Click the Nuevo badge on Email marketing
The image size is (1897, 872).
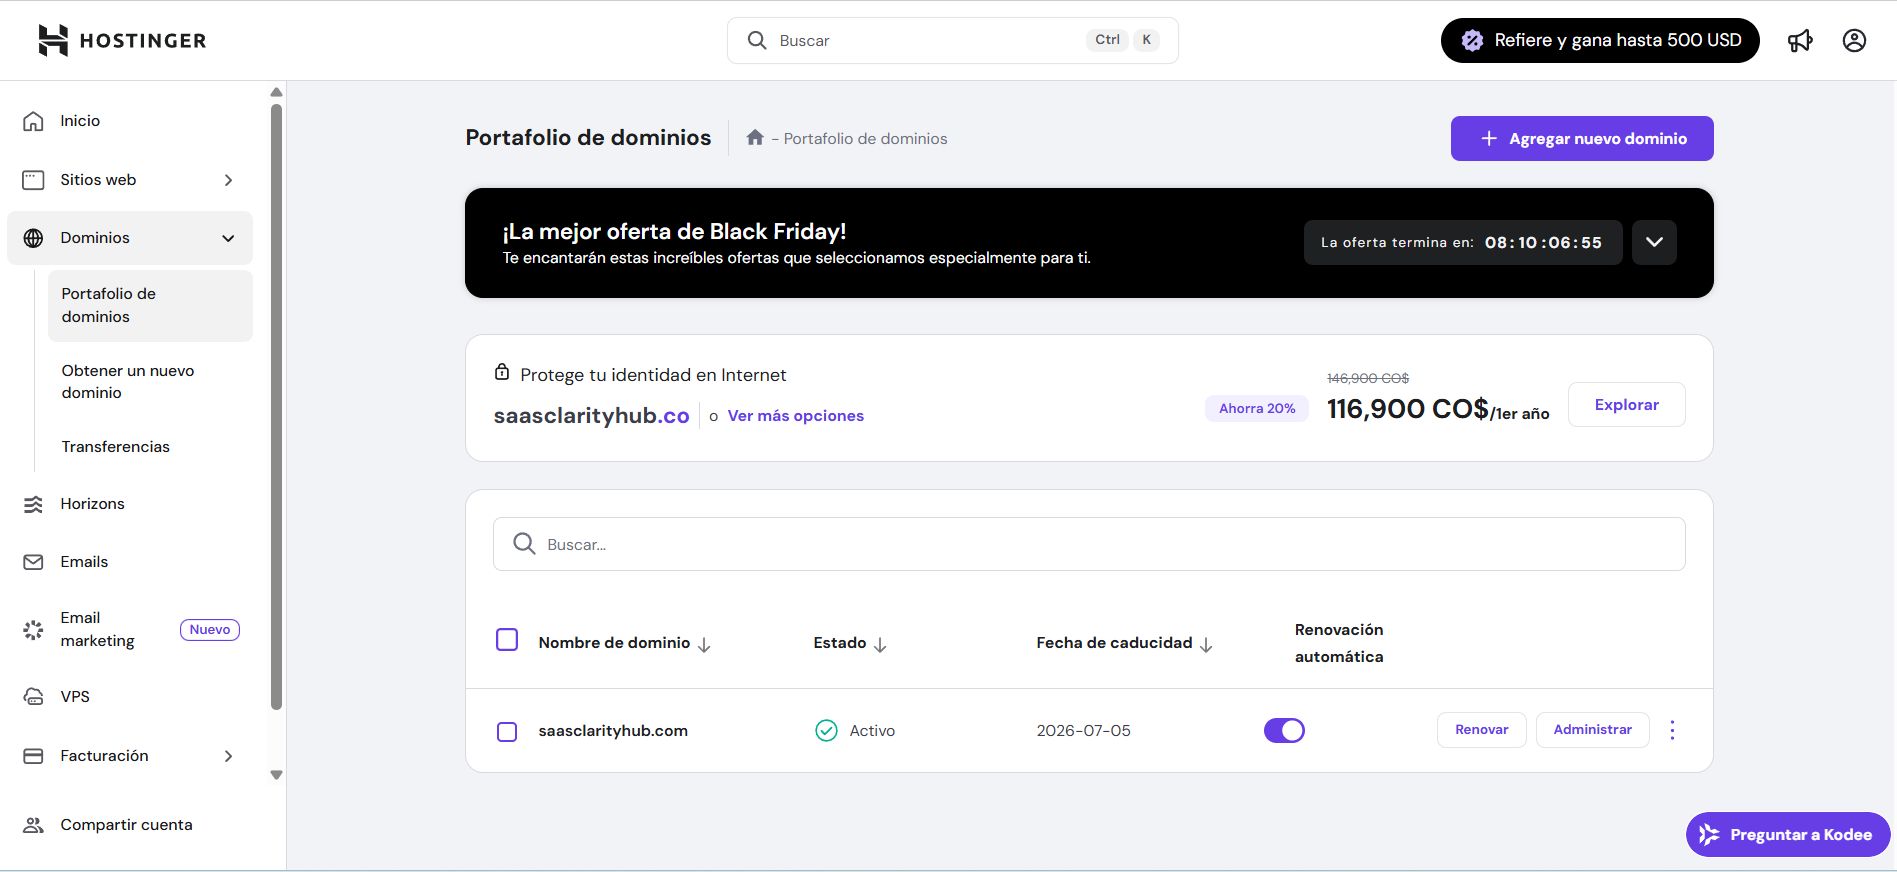tap(210, 629)
